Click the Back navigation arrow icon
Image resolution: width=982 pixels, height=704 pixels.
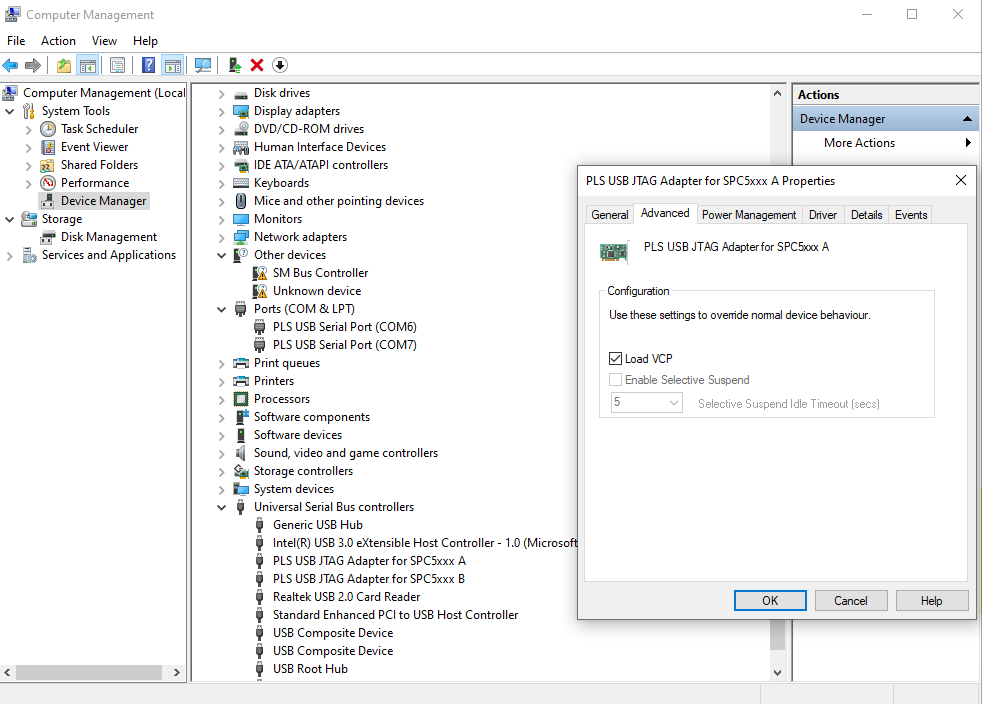(x=10, y=65)
